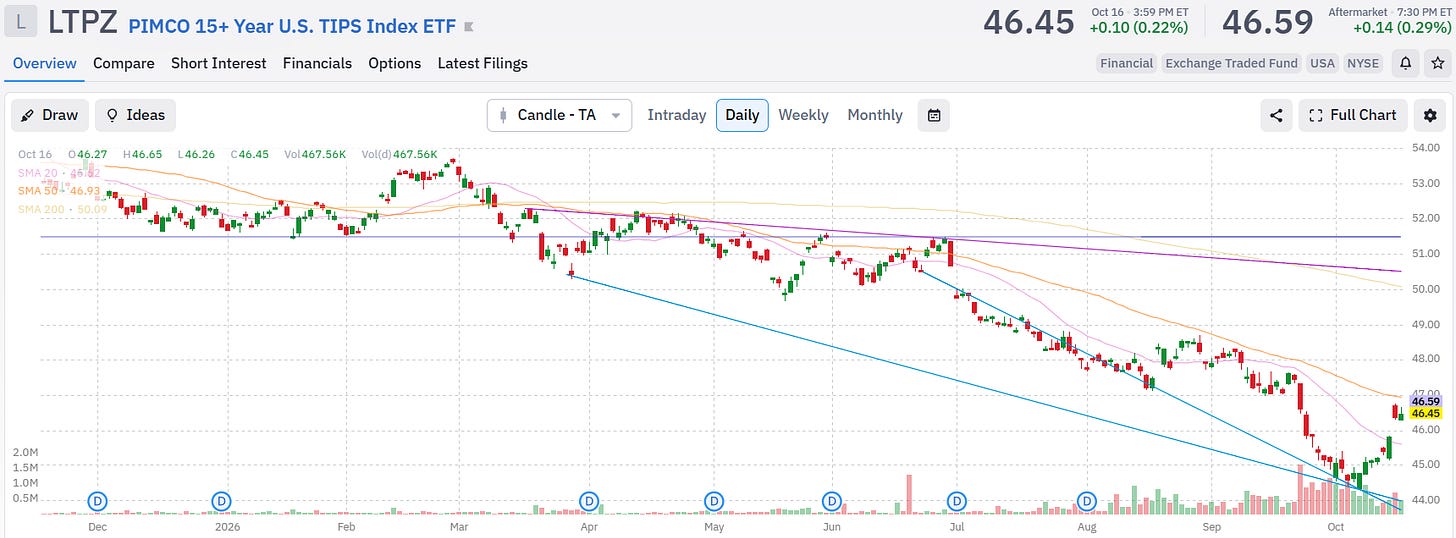Switch to the Overview tab

45,63
